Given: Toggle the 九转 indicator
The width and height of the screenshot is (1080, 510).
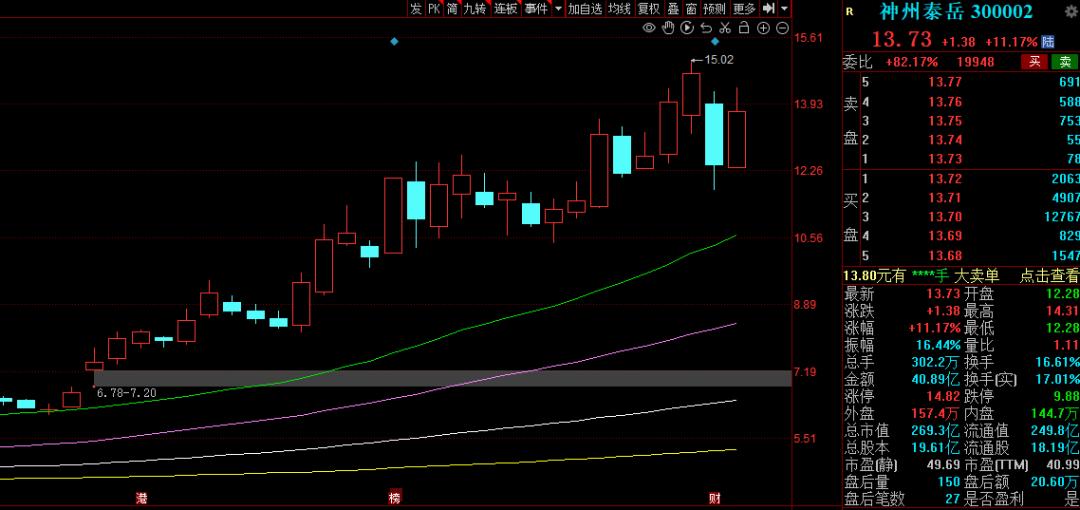Looking at the screenshot, I should click(475, 8).
